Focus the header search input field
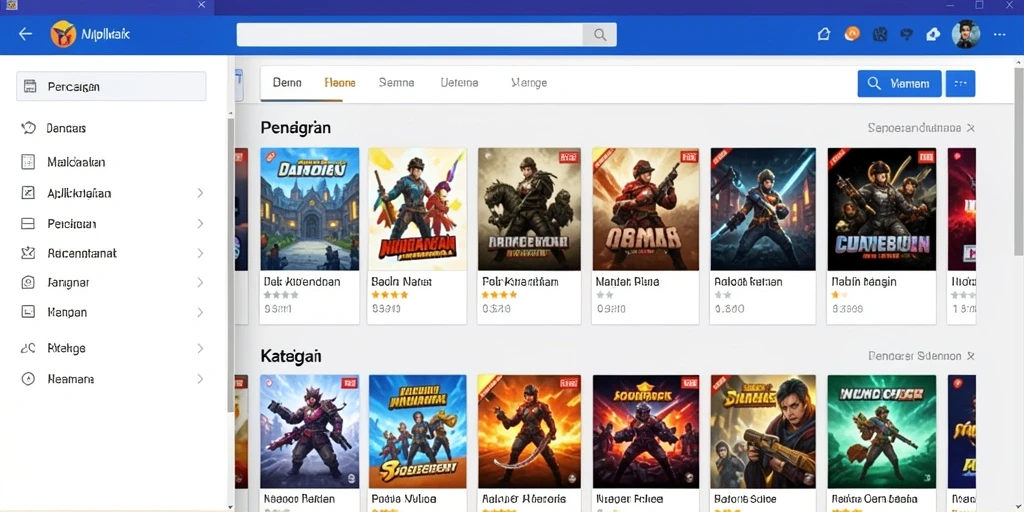 click(409, 35)
